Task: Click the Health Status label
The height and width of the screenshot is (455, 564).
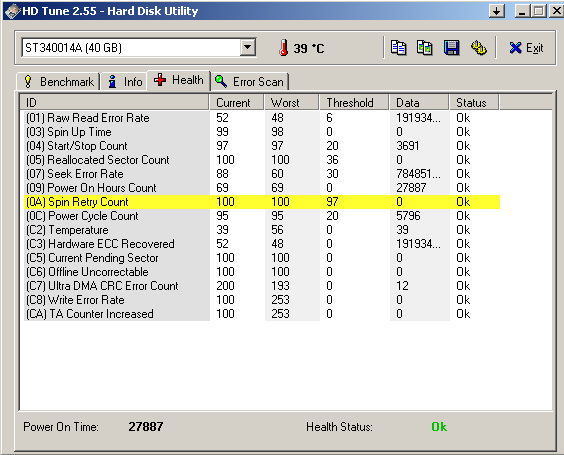Action: (x=339, y=427)
